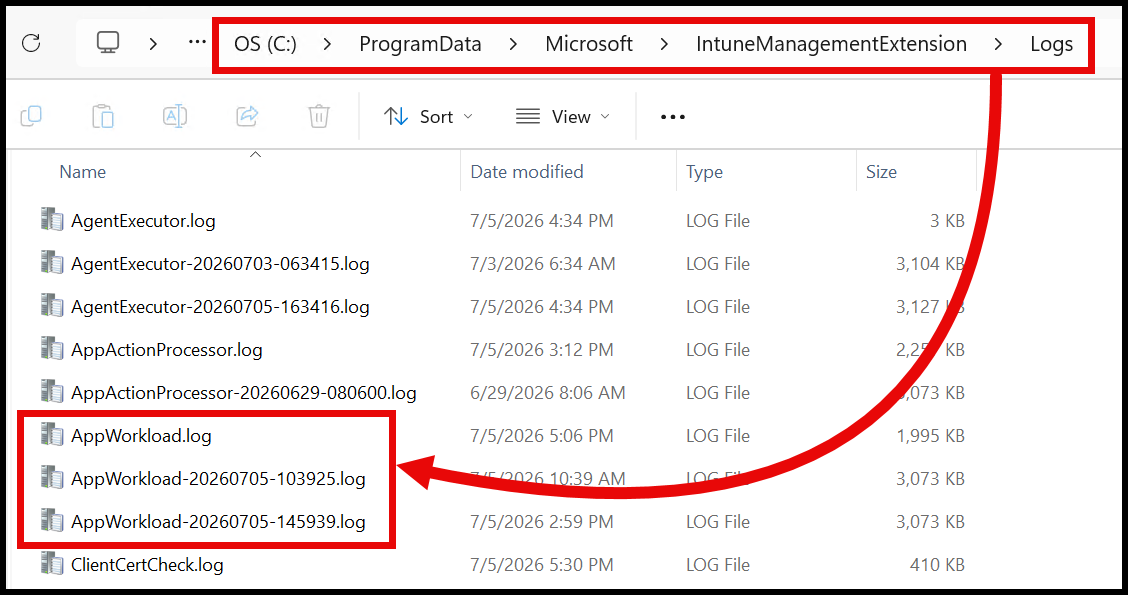Open the hidden breadcrumb ellipsis
The image size is (1128, 595).
[197, 42]
